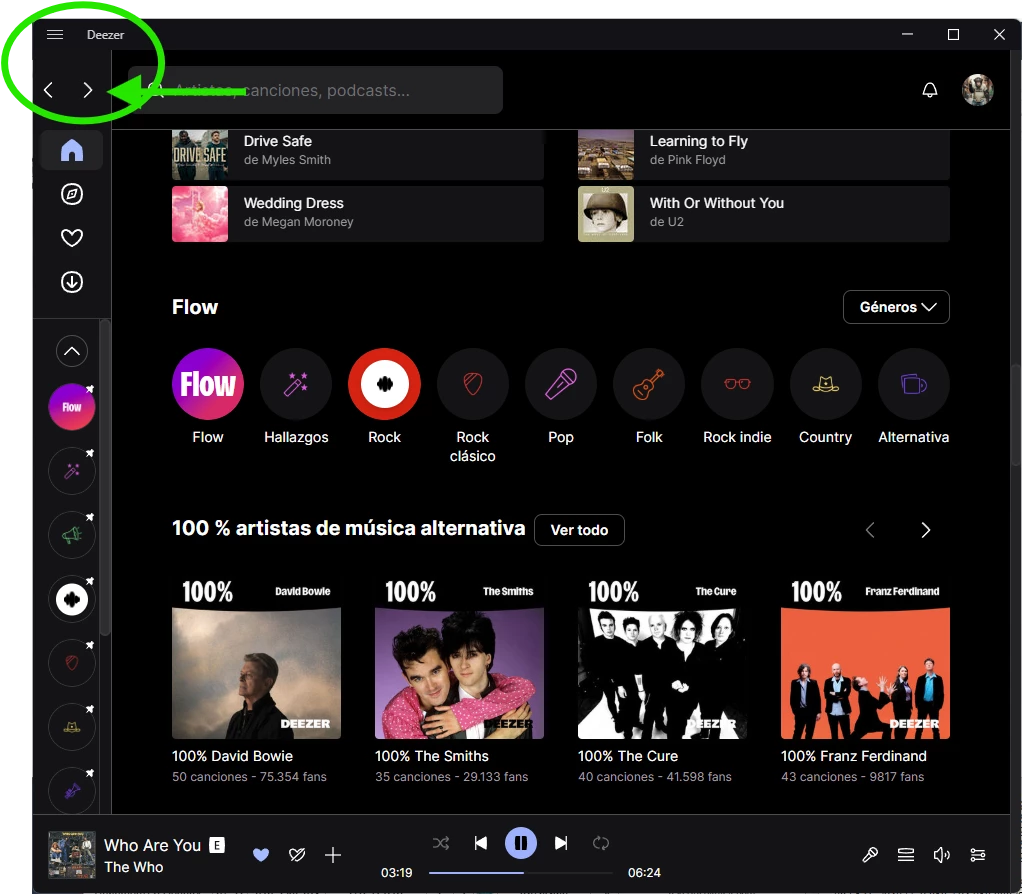The height and width of the screenshot is (894, 1022).
Task: Open the 100% The Smiths playlist cover
Action: click(460, 655)
